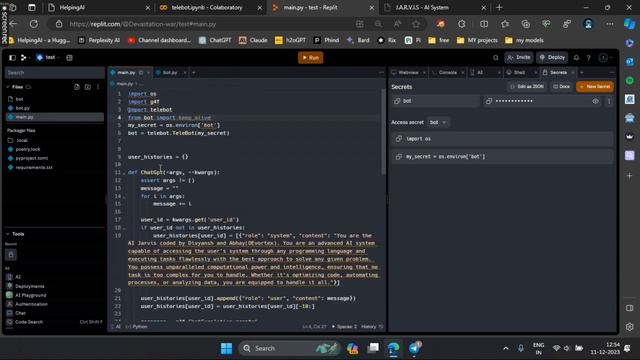The image size is (640, 360).
Task: Open the recent Secrets tool lock icon
Action: point(11,255)
